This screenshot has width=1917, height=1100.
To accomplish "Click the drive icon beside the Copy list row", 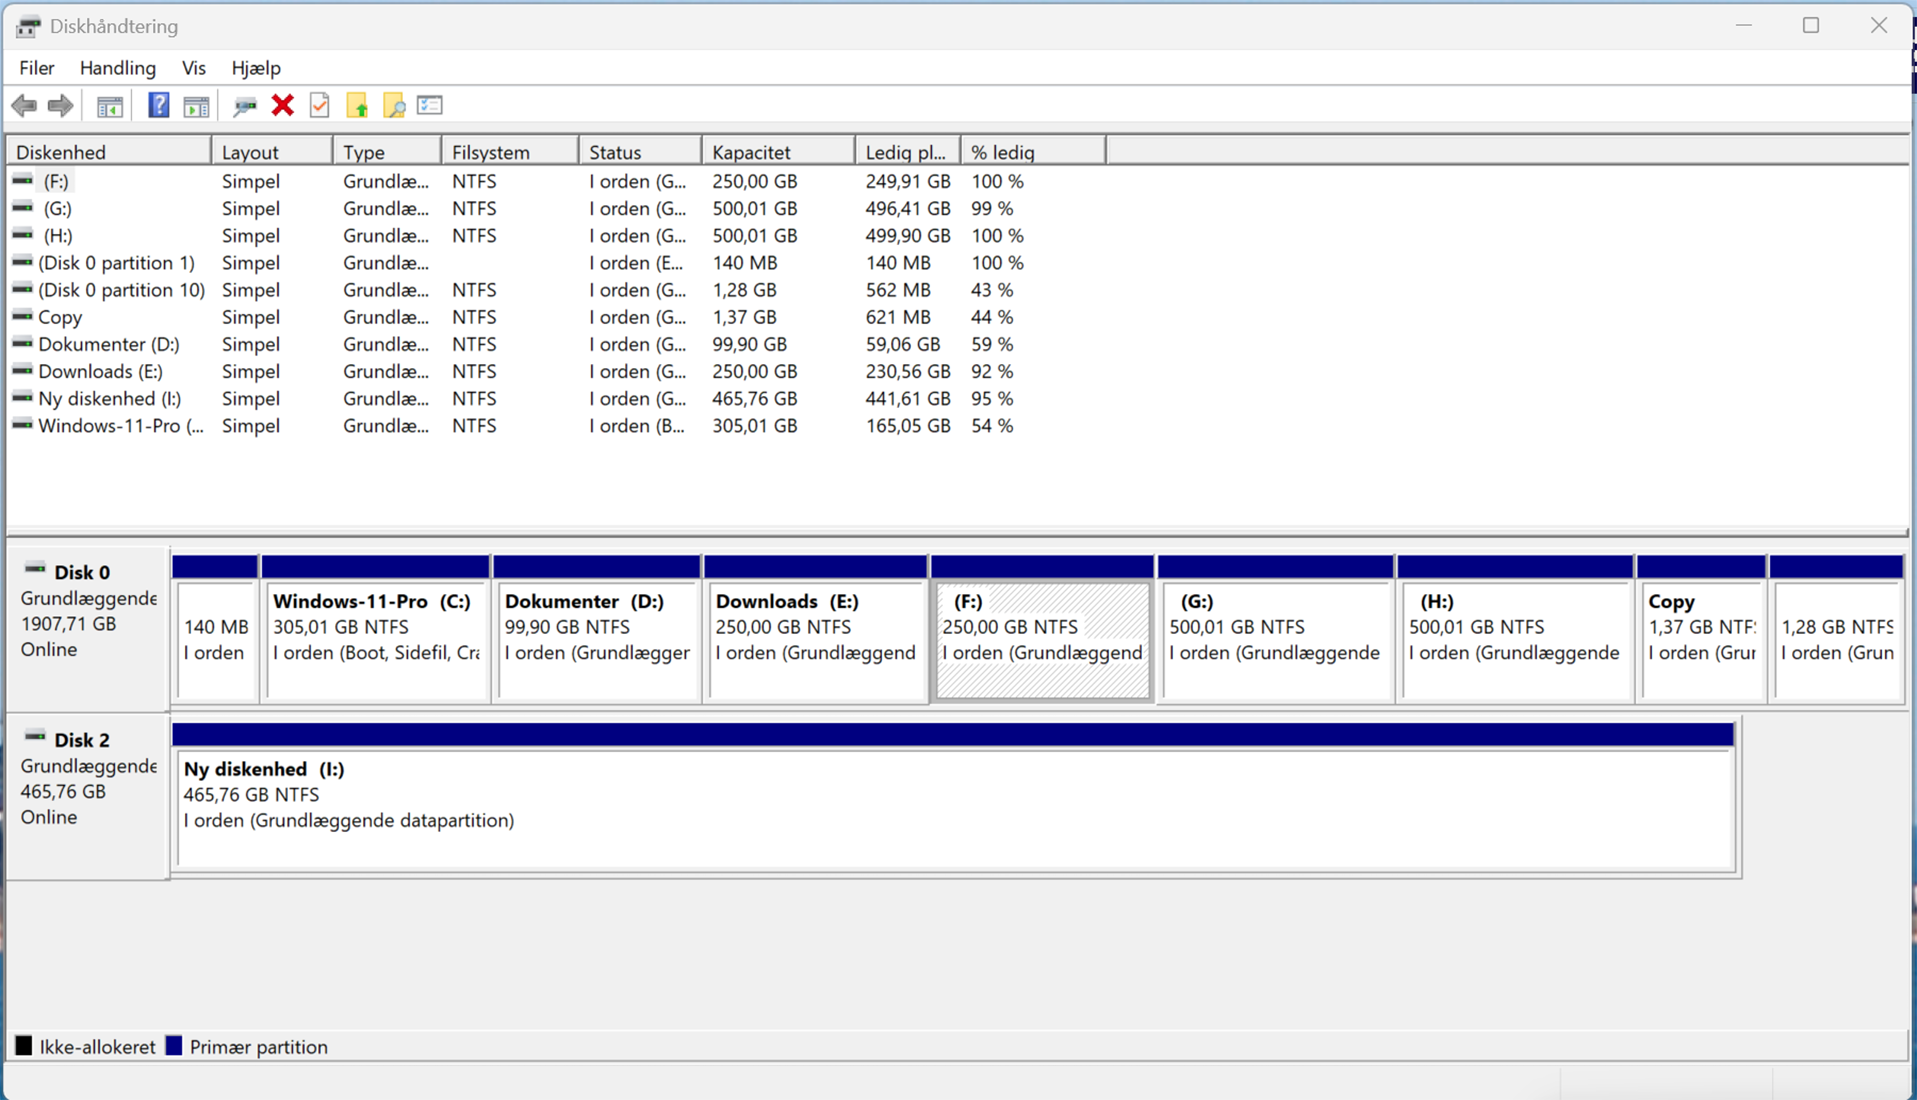I will 22,316.
